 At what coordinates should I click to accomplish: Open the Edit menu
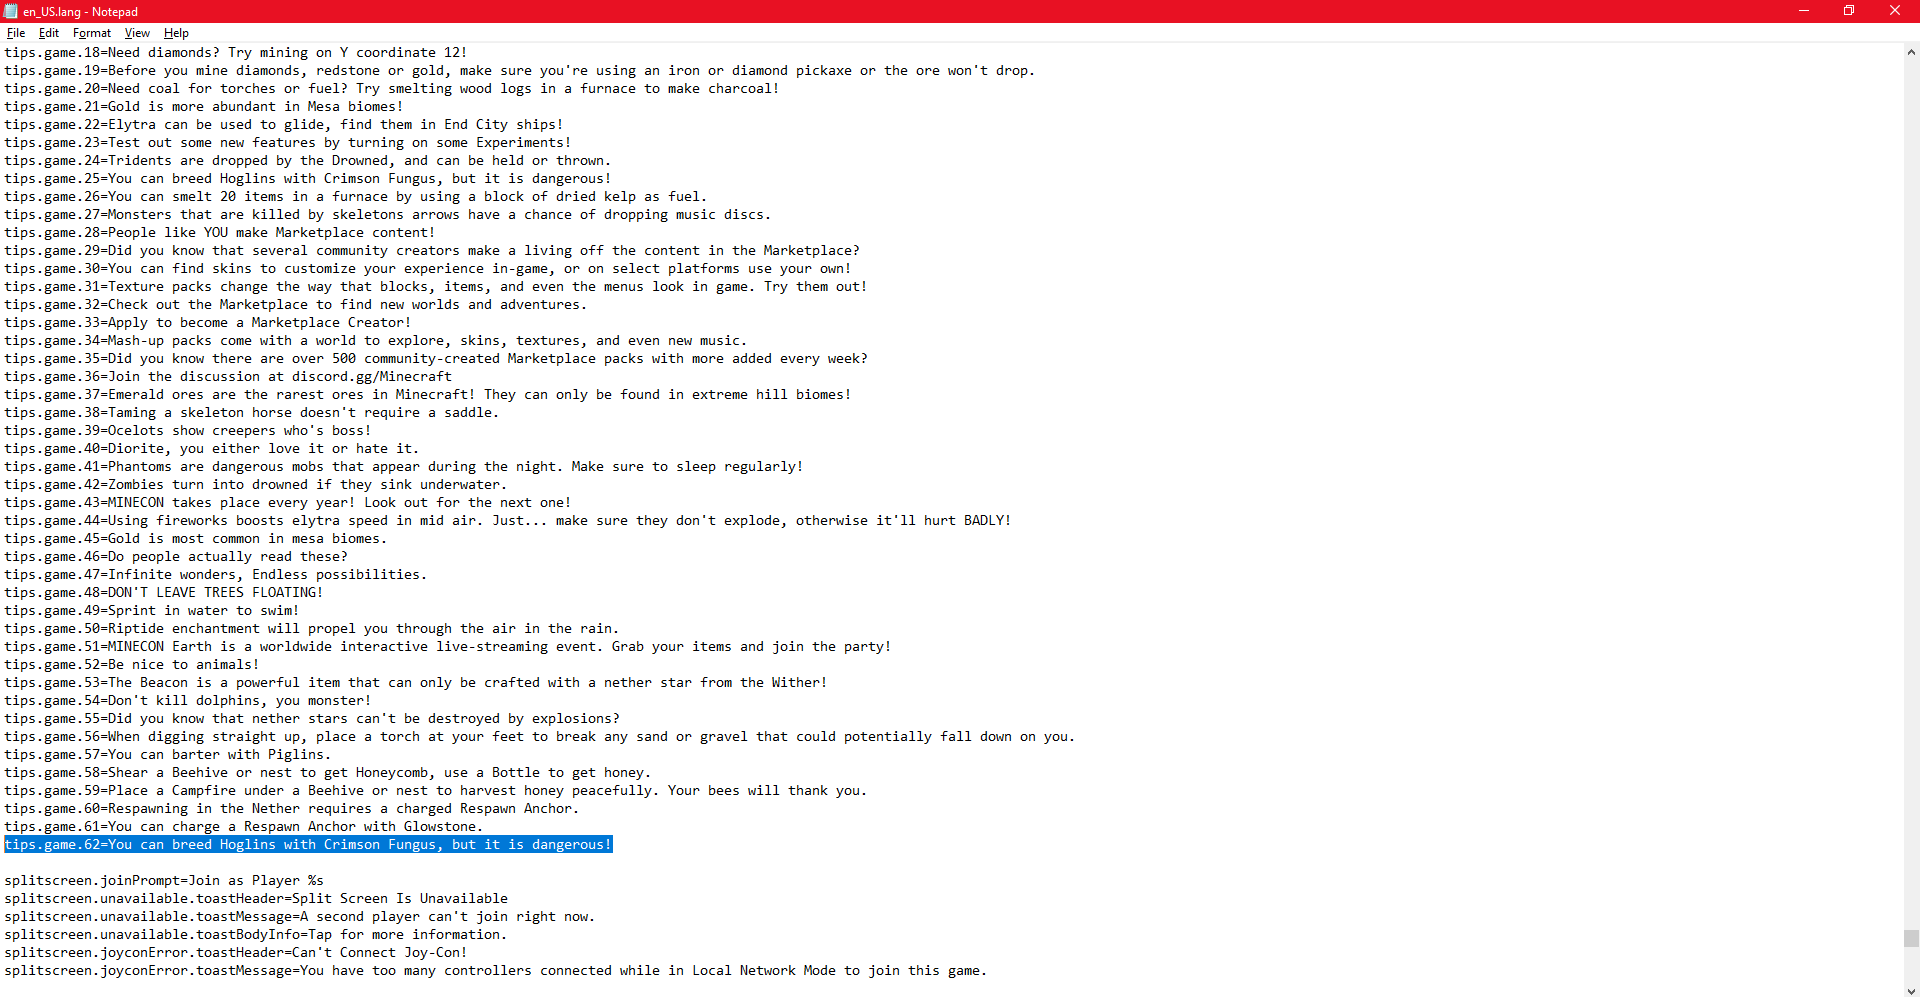pos(48,33)
